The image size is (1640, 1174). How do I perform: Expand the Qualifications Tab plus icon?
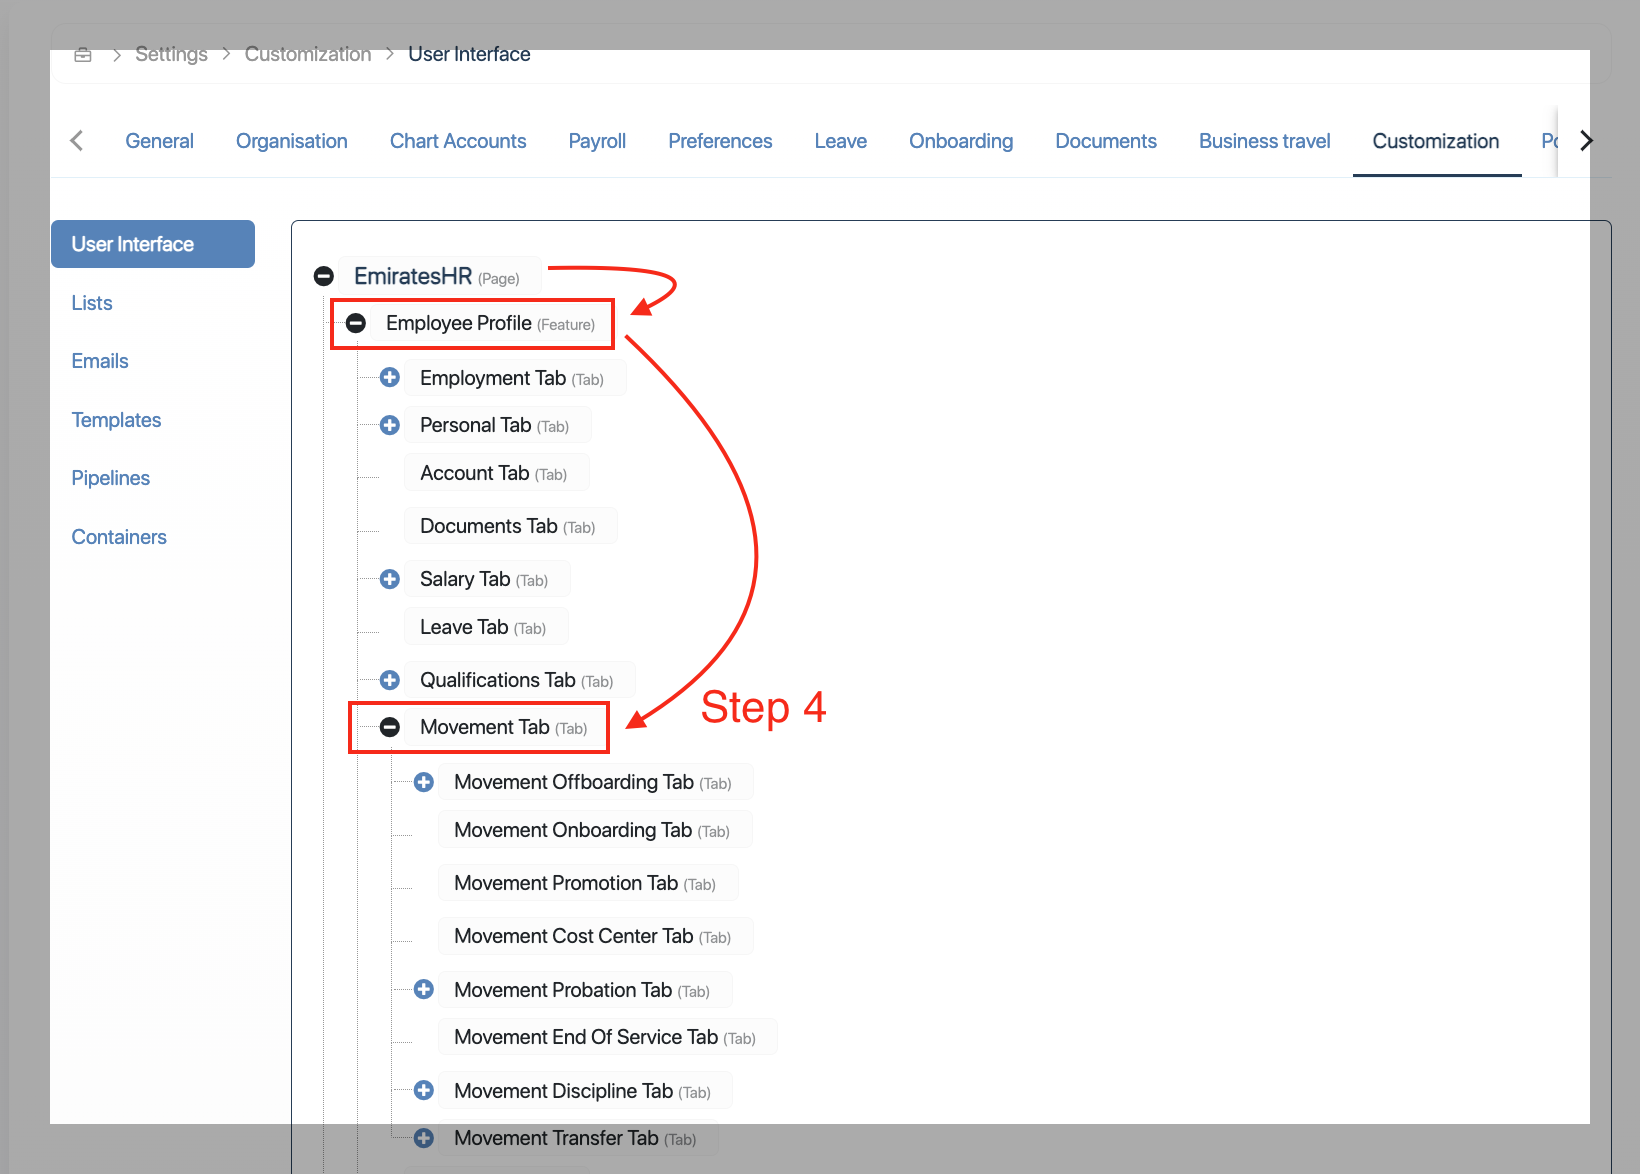[390, 680]
